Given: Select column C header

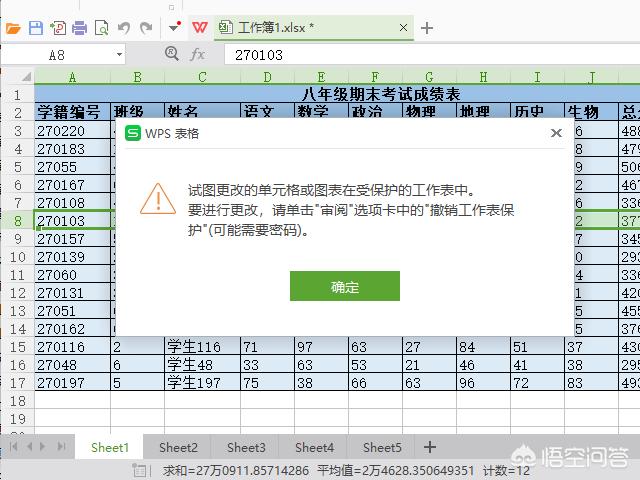Looking at the screenshot, I should point(202,77).
